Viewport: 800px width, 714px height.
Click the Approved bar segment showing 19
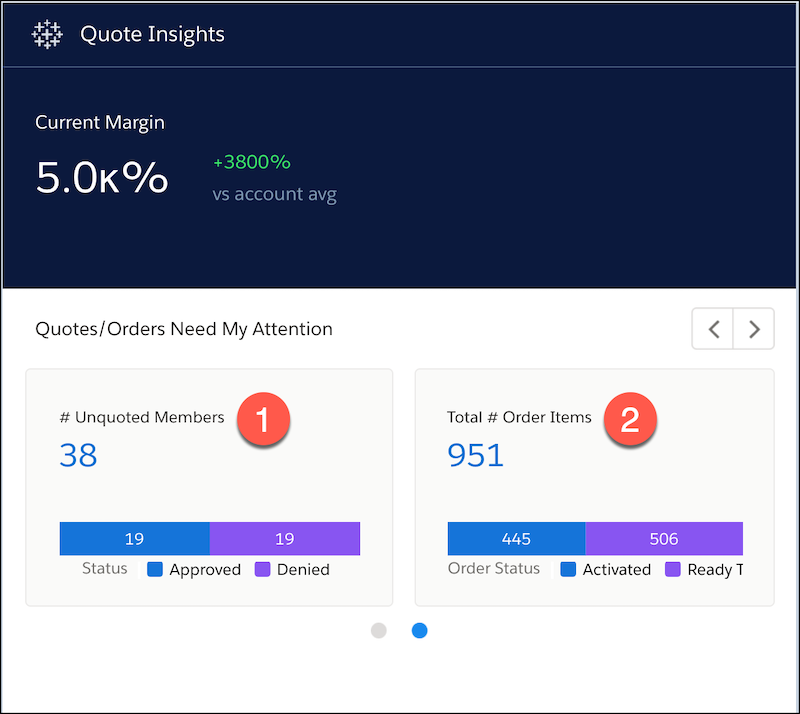[135, 538]
